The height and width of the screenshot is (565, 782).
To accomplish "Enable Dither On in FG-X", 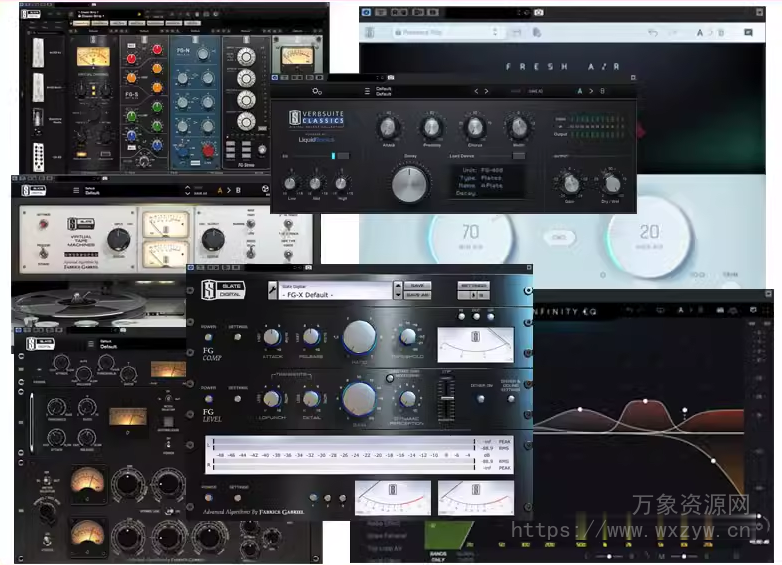I will pos(483,400).
